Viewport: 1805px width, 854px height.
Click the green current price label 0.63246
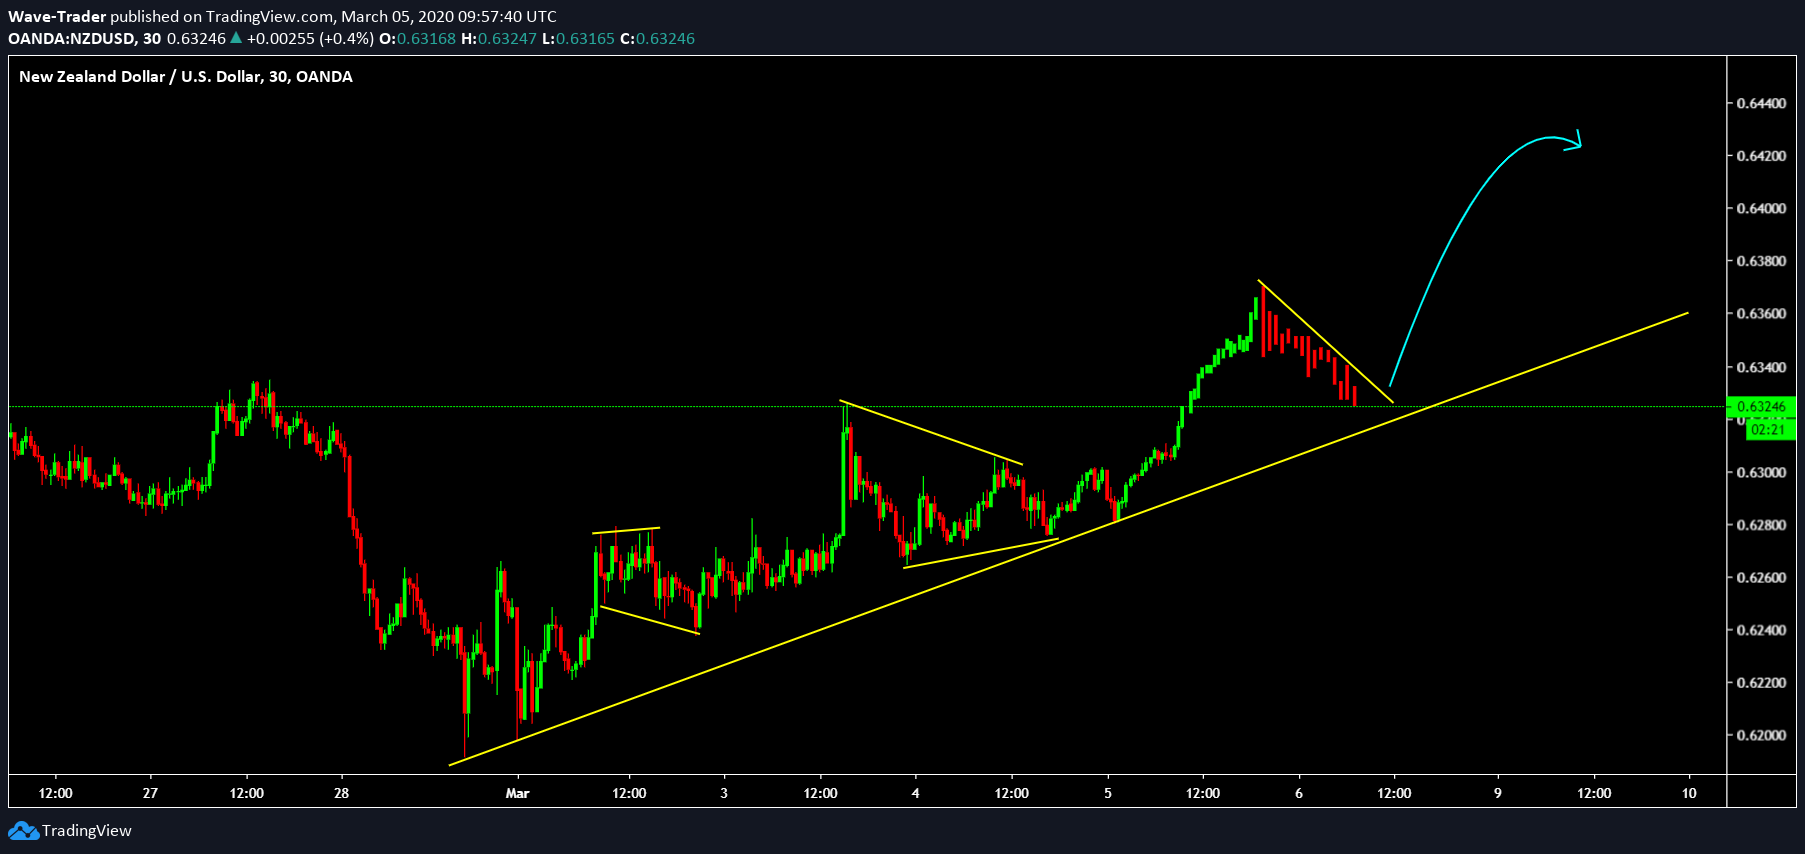(1761, 407)
